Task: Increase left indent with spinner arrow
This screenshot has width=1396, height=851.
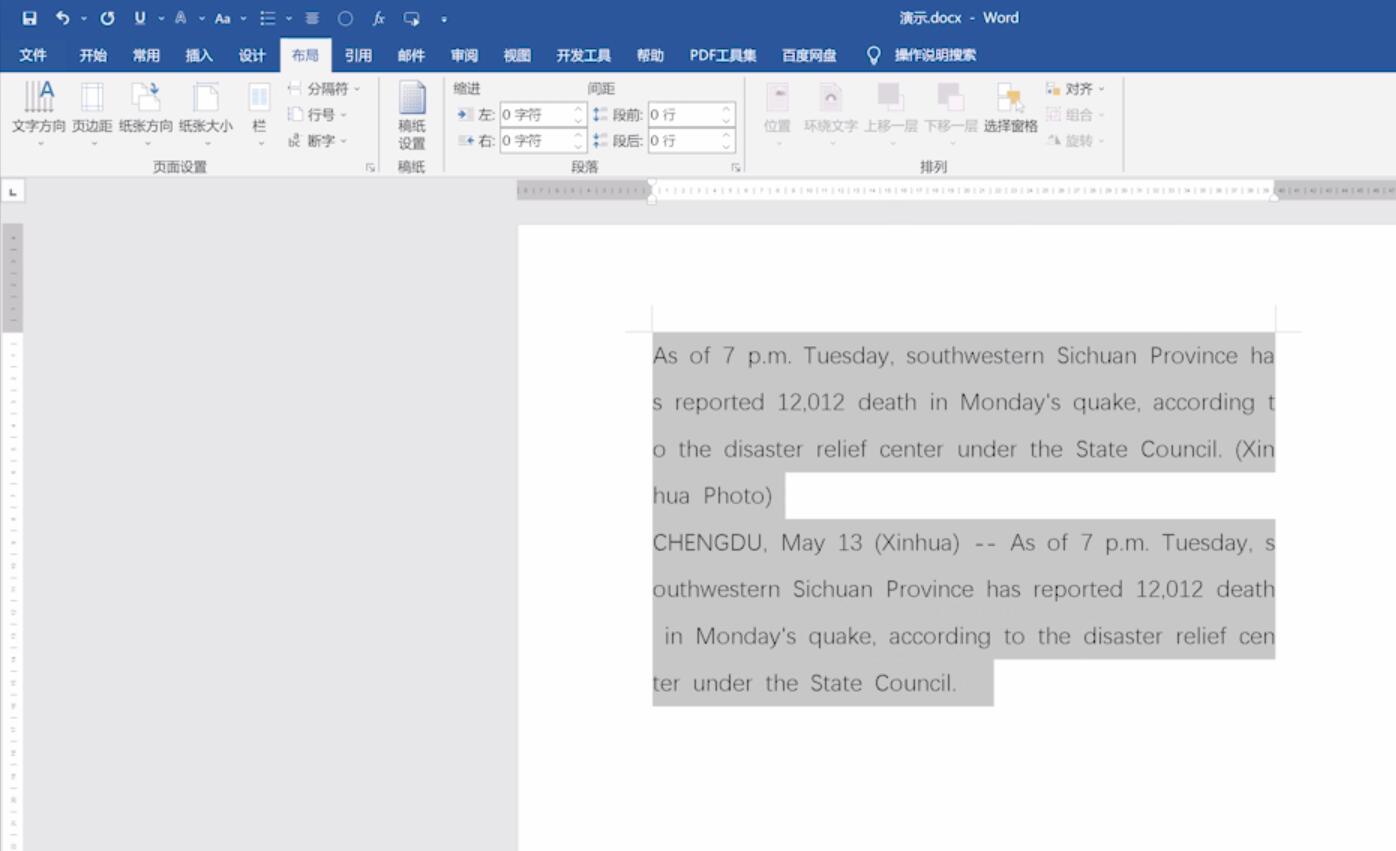Action: pyautogui.click(x=578, y=109)
